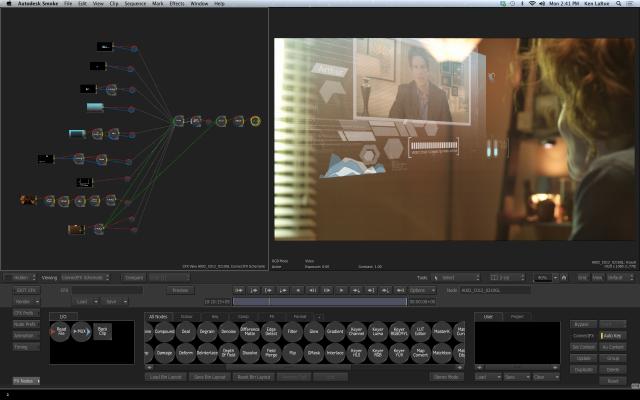
Task: Click the EXIT CFX button
Action: click(x=26, y=290)
